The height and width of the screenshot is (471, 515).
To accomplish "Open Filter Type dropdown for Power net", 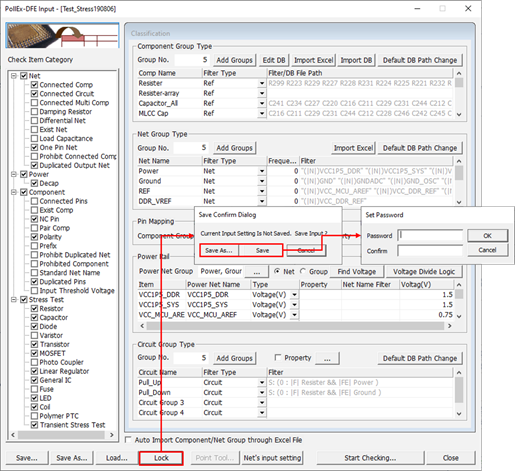I will [262, 171].
